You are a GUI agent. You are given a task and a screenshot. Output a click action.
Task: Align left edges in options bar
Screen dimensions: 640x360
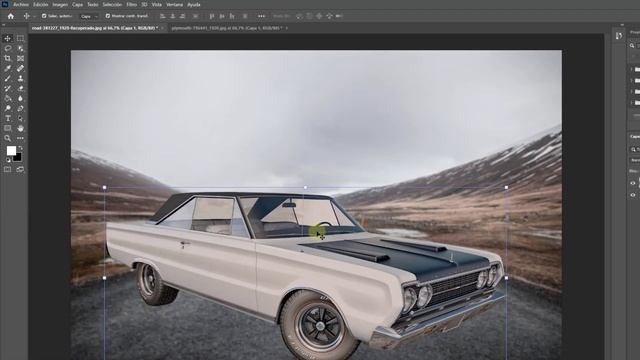click(x=162, y=16)
